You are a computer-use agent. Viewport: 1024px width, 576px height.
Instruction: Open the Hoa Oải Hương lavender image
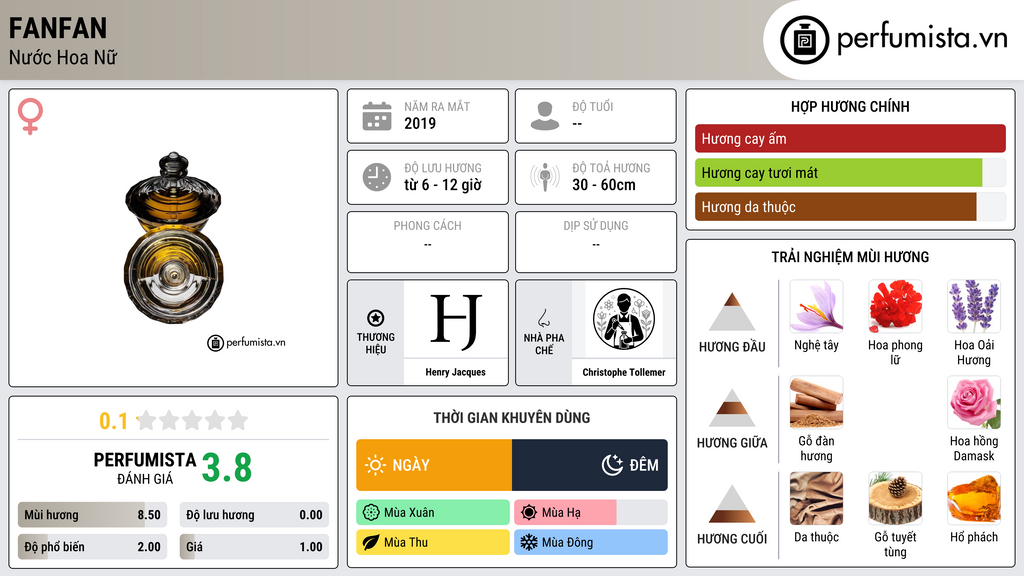[974, 307]
